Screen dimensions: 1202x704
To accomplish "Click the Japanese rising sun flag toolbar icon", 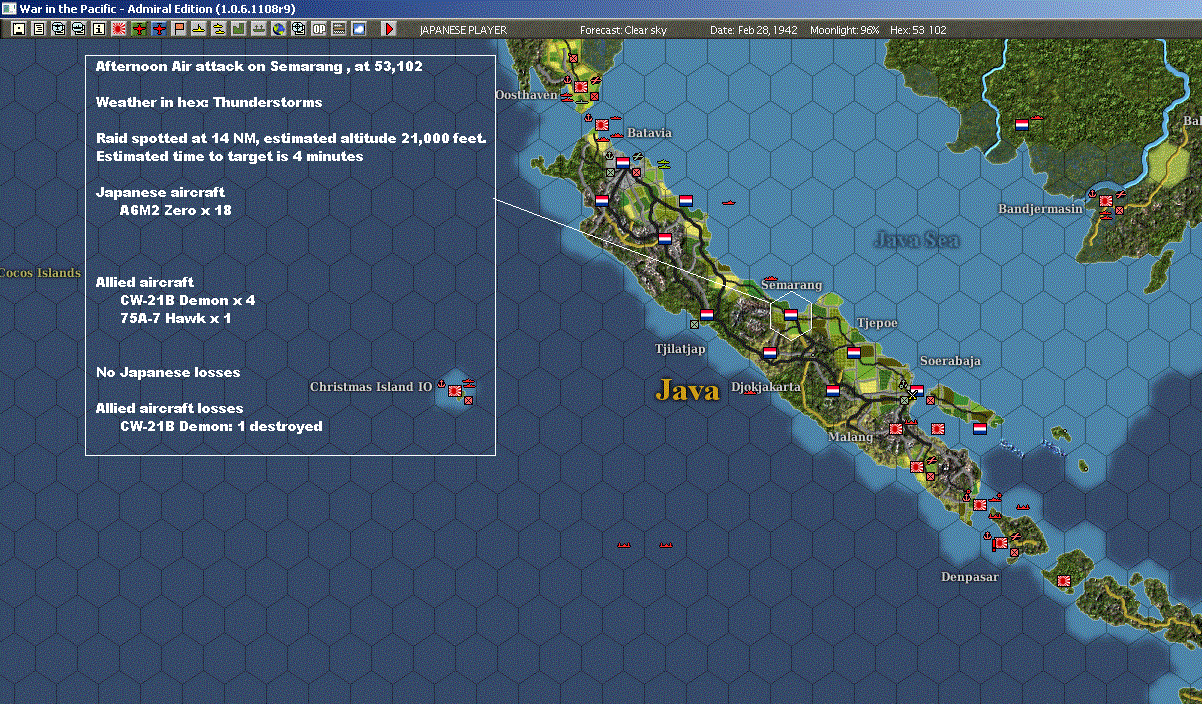I will (x=119, y=29).
